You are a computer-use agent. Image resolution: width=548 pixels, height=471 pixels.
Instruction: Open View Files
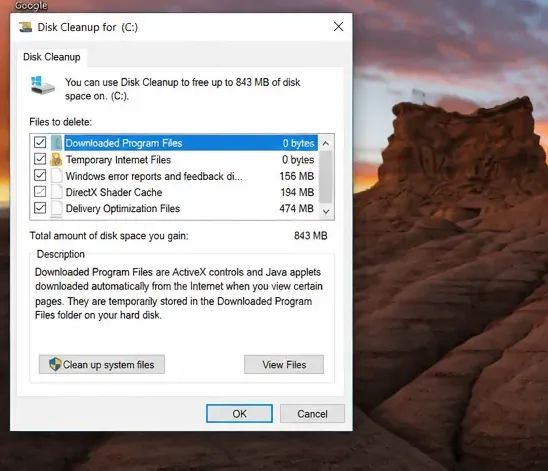click(x=284, y=365)
